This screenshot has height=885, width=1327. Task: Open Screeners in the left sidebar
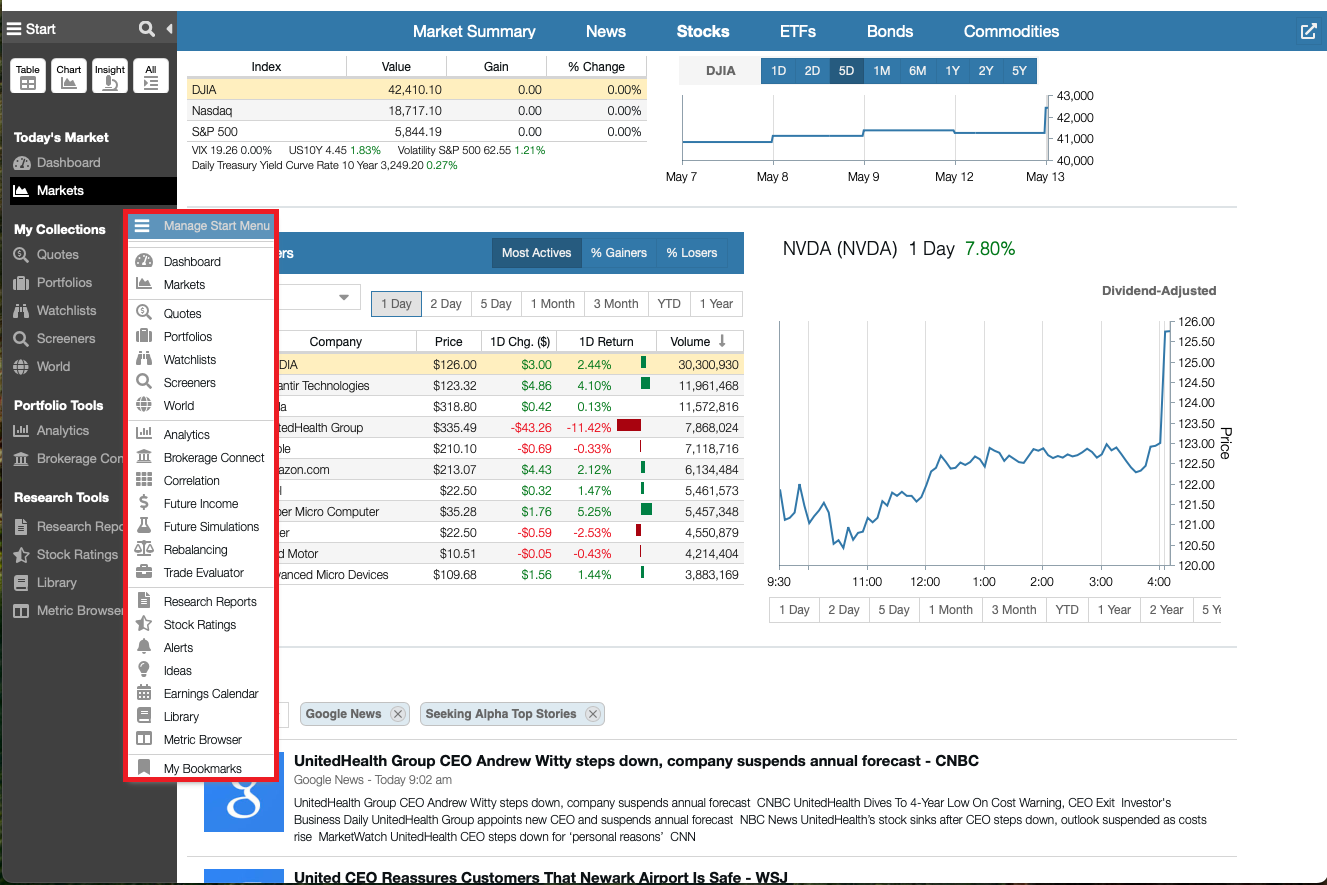click(x=66, y=338)
